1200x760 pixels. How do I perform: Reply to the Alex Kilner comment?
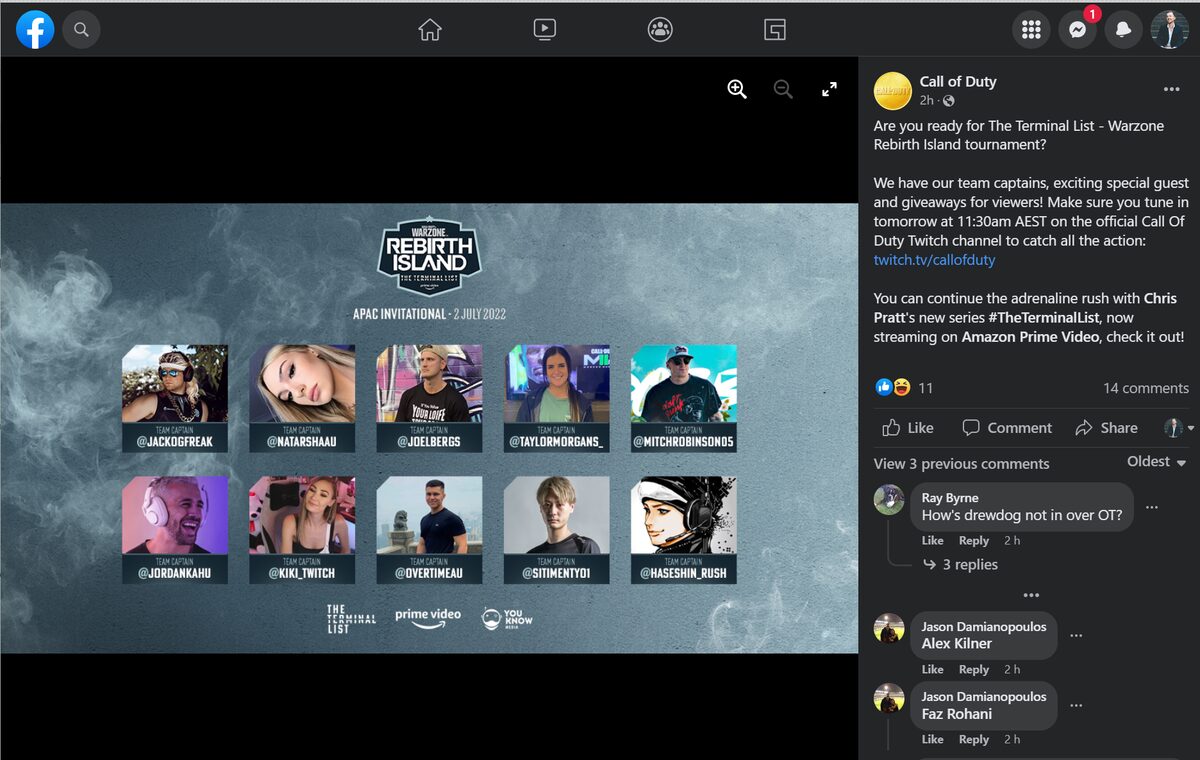[974, 670]
